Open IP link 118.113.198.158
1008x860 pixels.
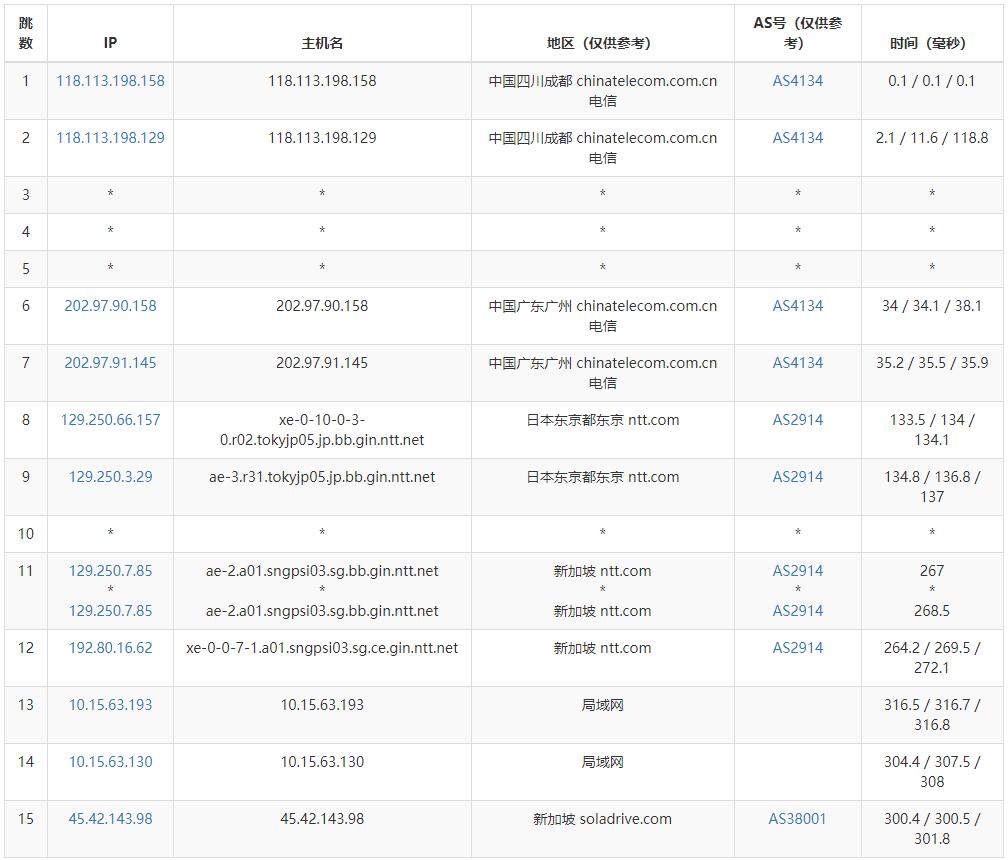click(111, 81)
